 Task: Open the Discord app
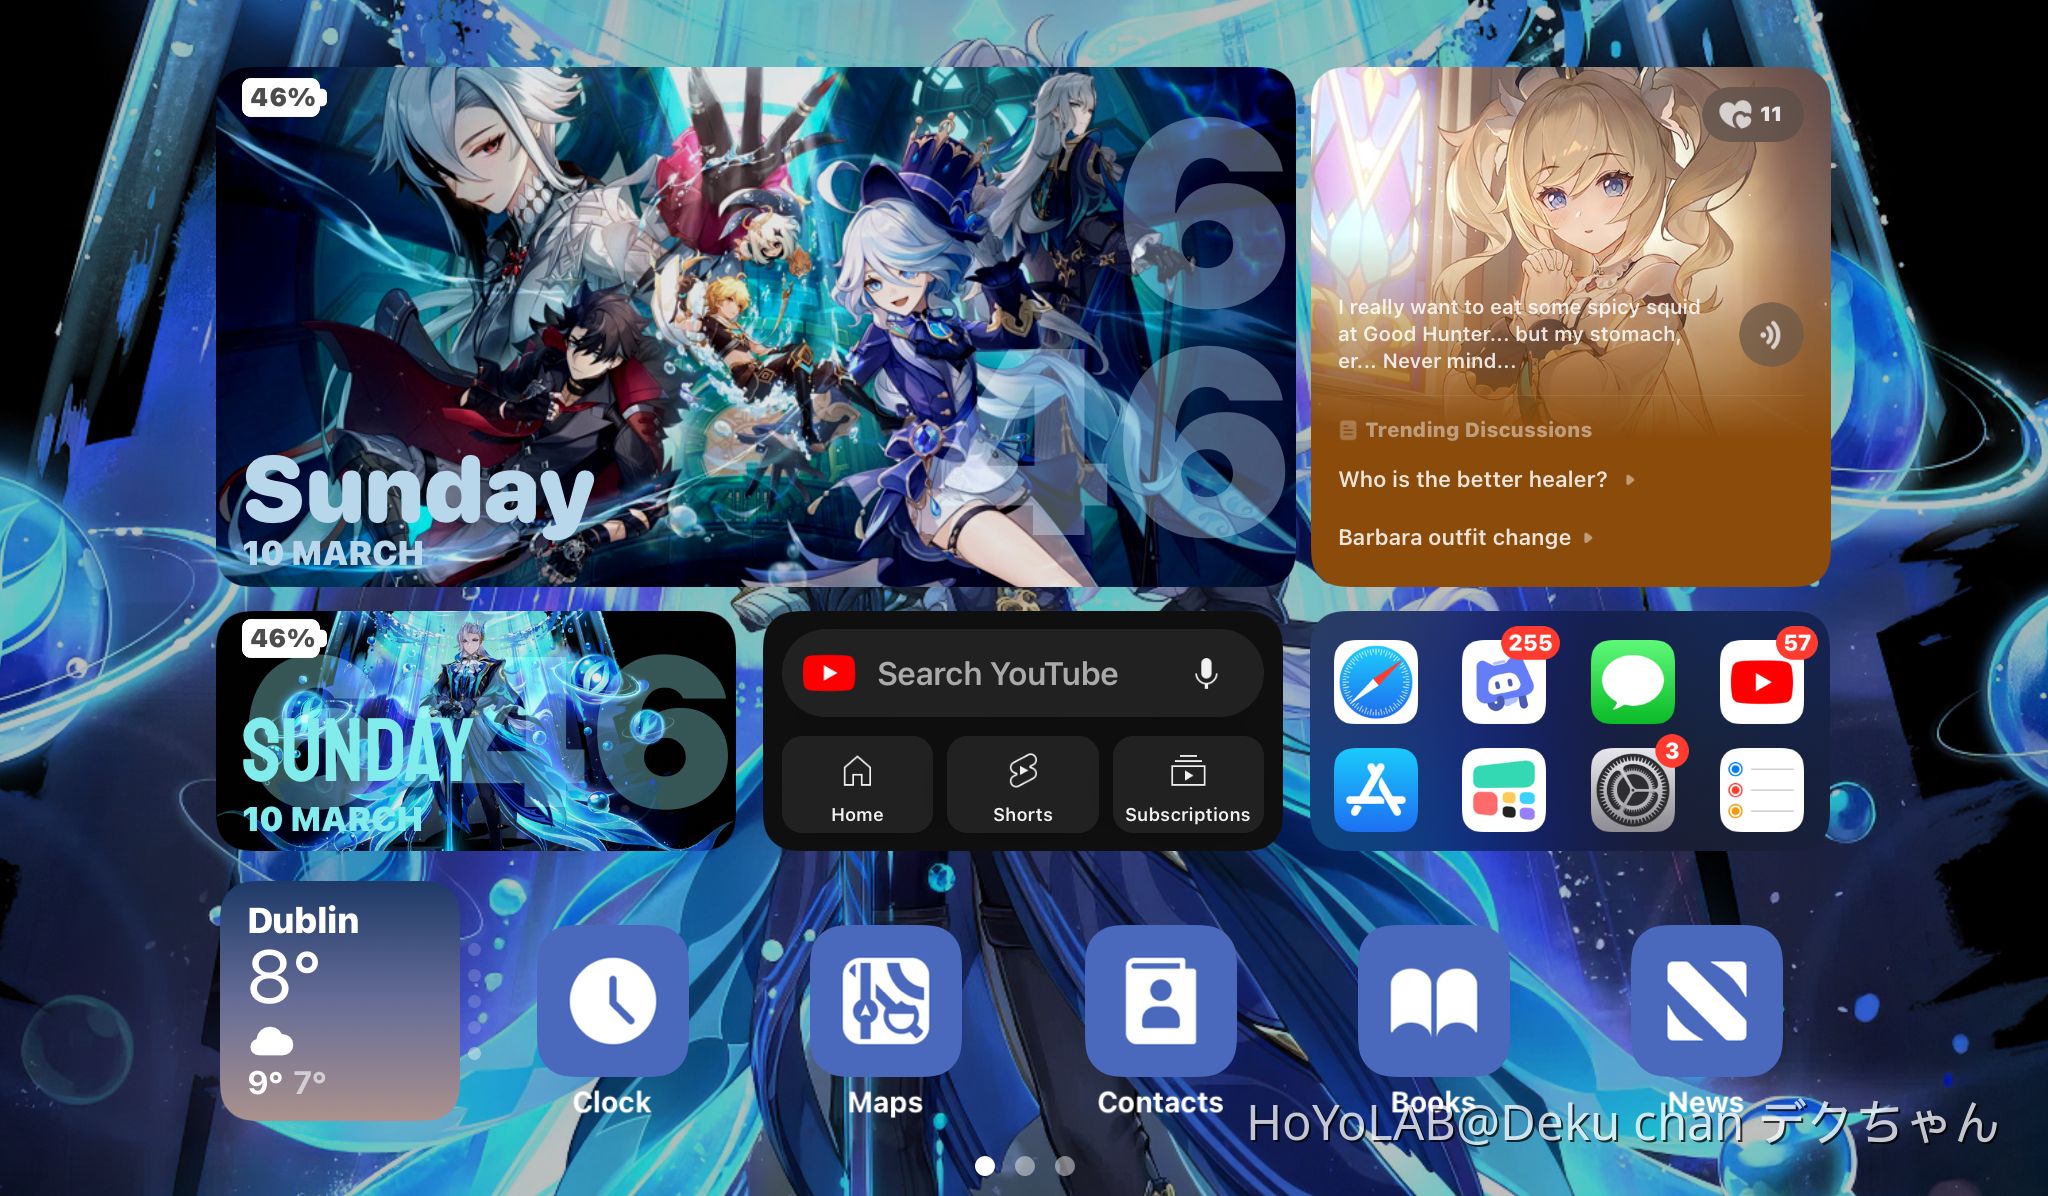coord(1506,683)
